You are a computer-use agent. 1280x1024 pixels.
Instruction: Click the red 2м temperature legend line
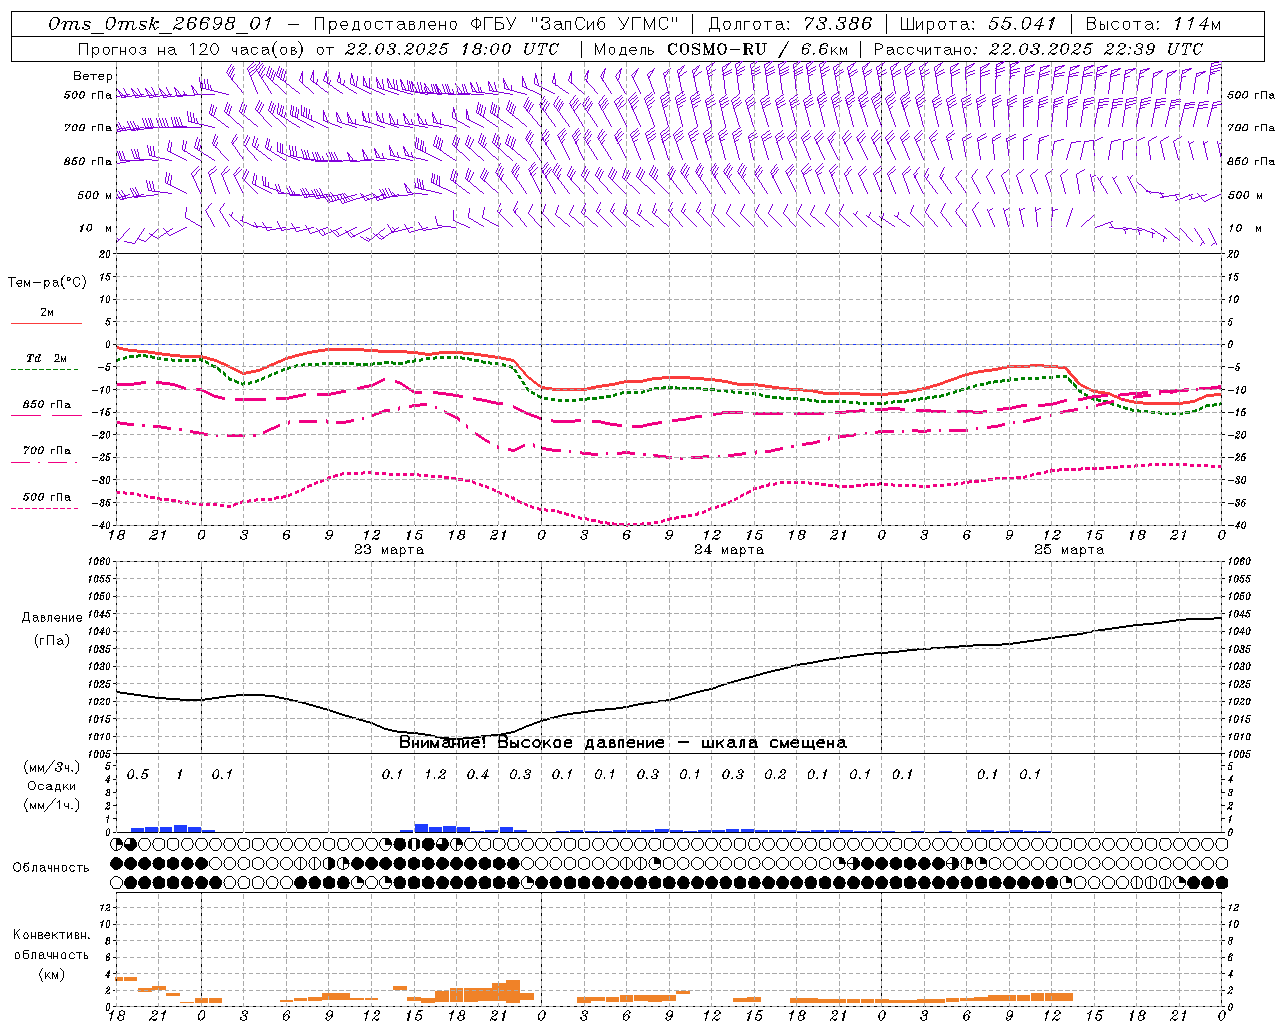point(46,324)
